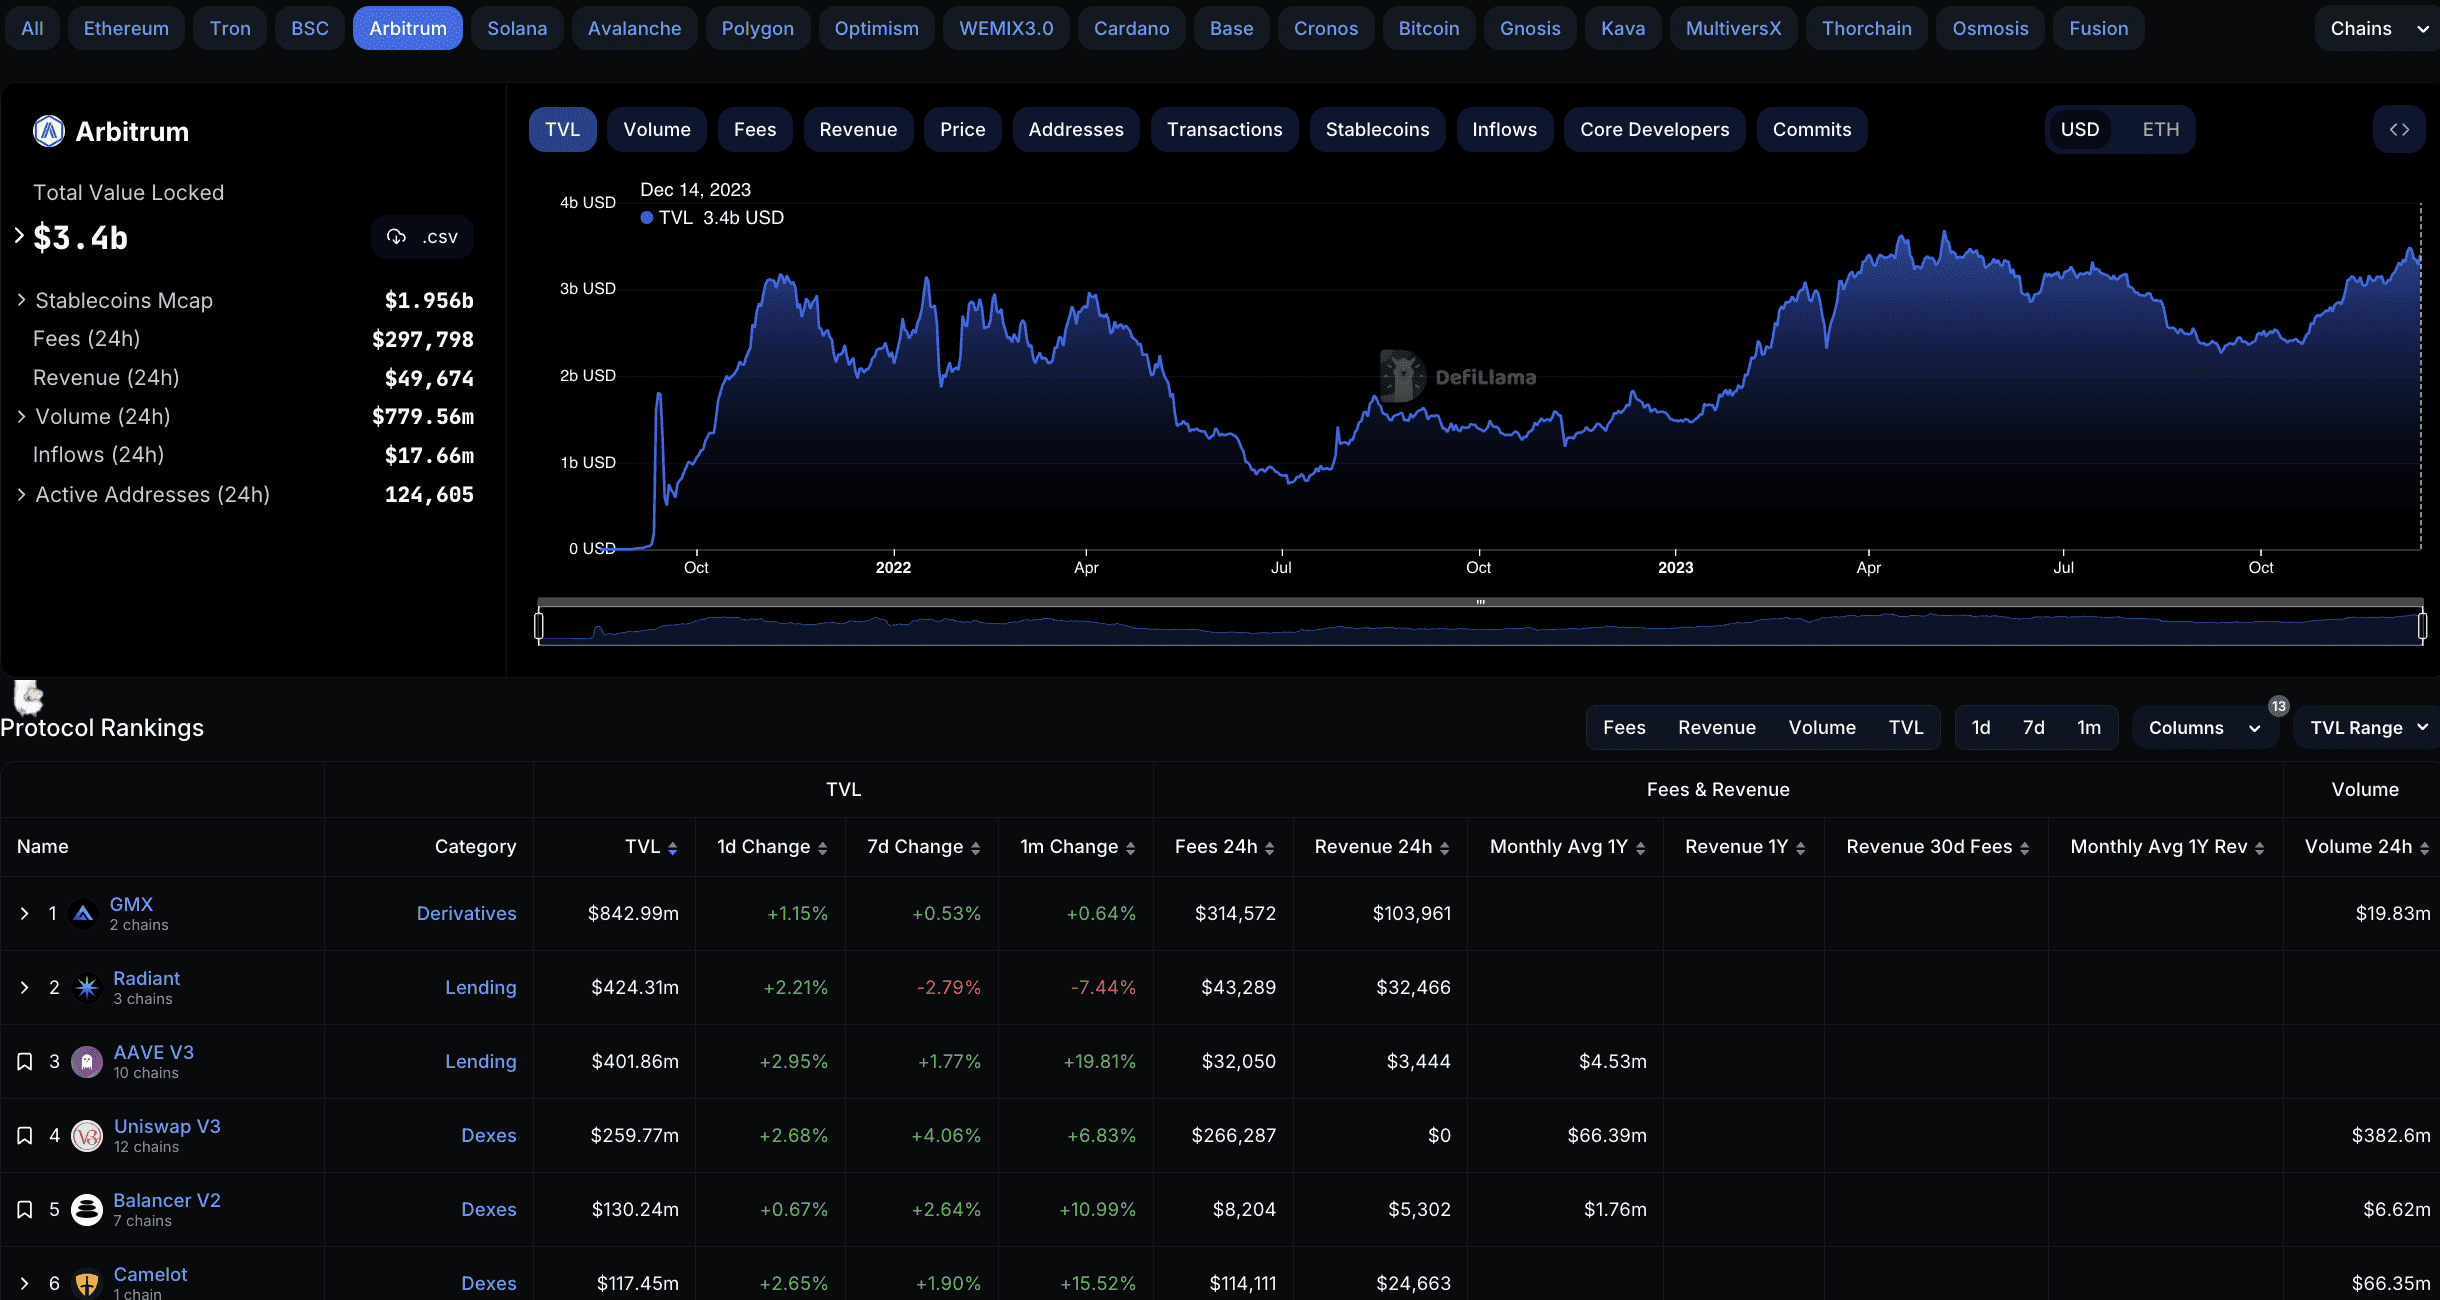
Task: Download TVL data as .csv
Action: point(422,237)
